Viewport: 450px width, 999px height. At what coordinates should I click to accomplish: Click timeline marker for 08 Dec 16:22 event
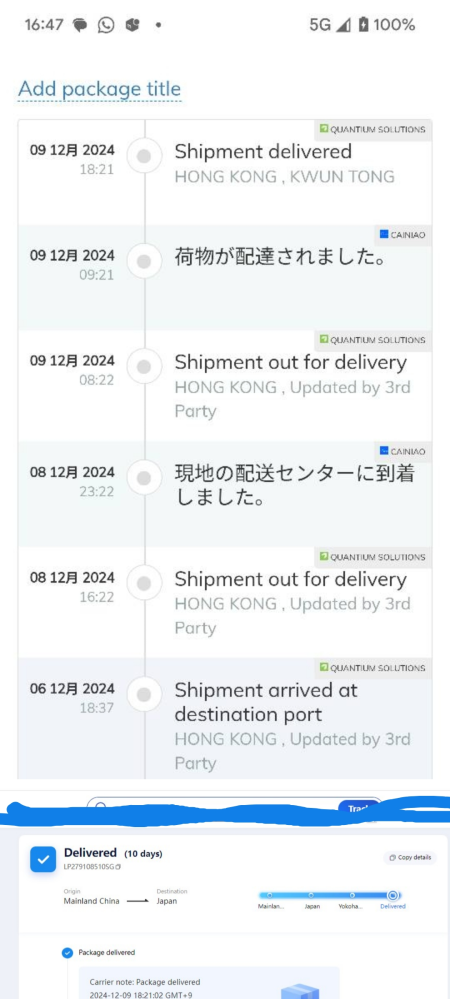point(144,583)
